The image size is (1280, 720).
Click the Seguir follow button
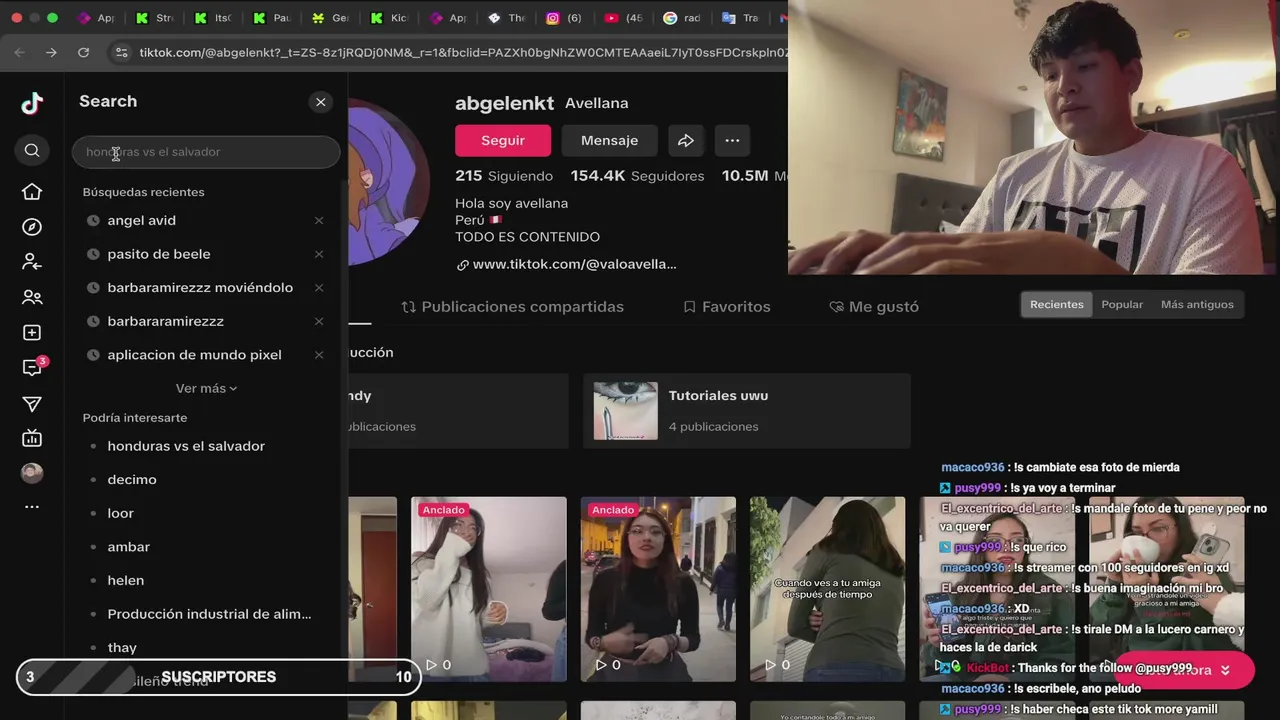tap(503, 141)
